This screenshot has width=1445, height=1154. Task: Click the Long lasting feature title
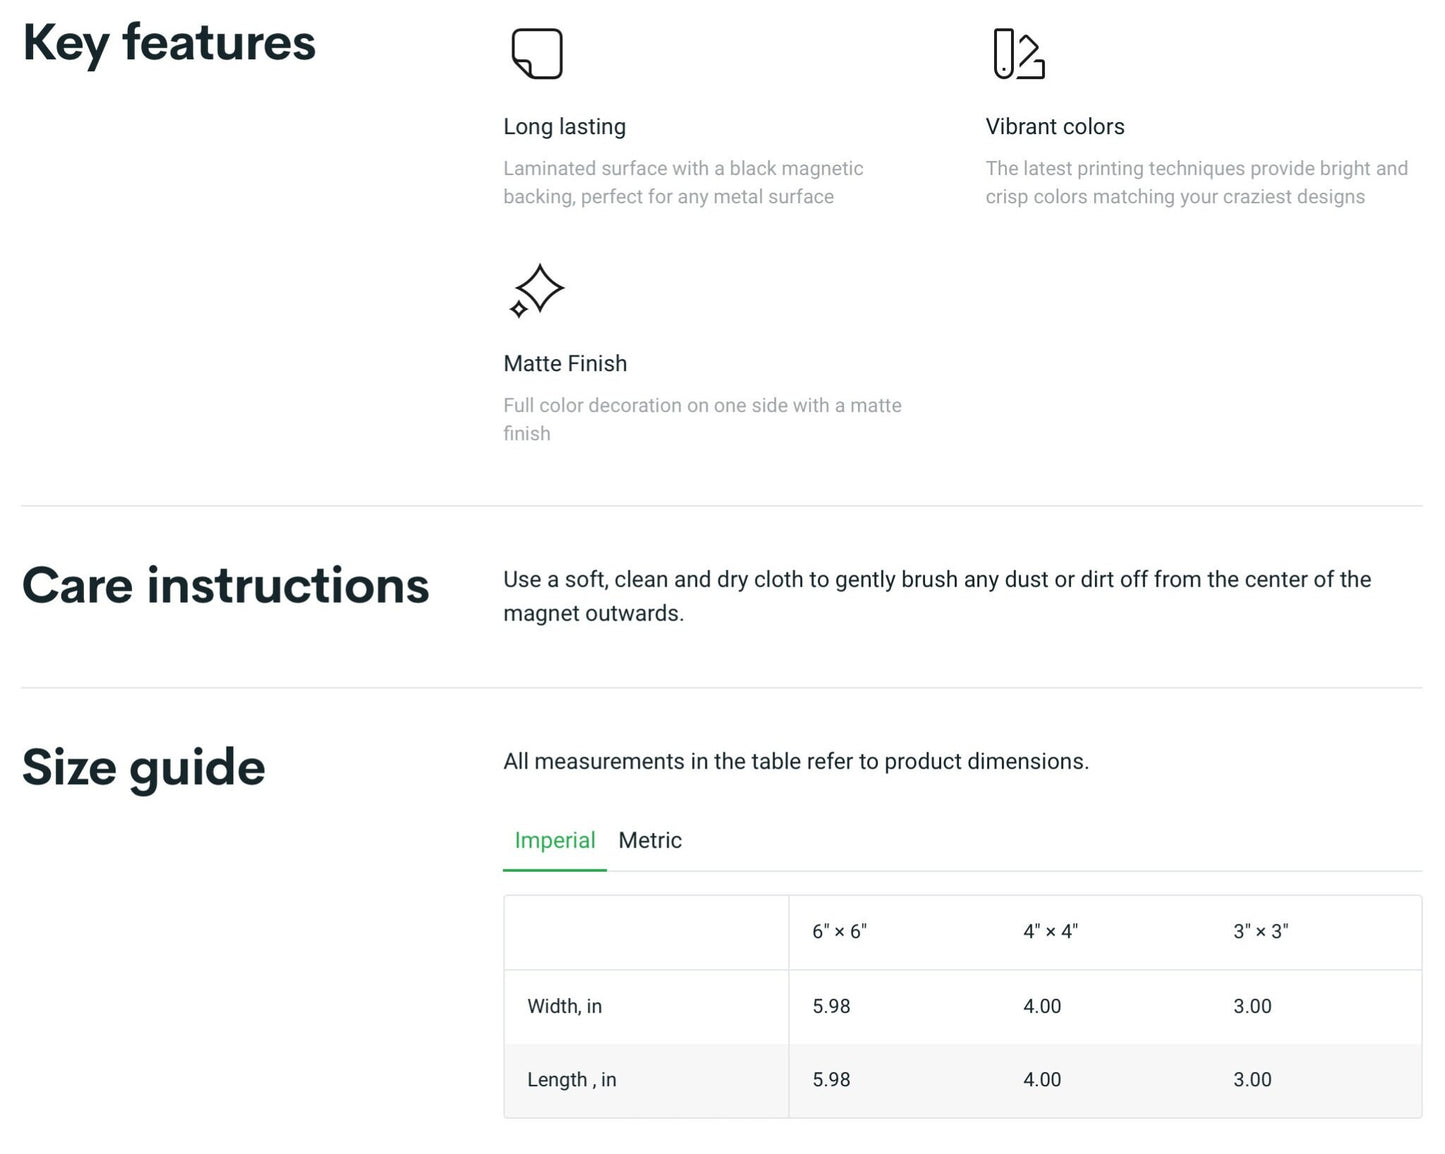coord(565,126)
